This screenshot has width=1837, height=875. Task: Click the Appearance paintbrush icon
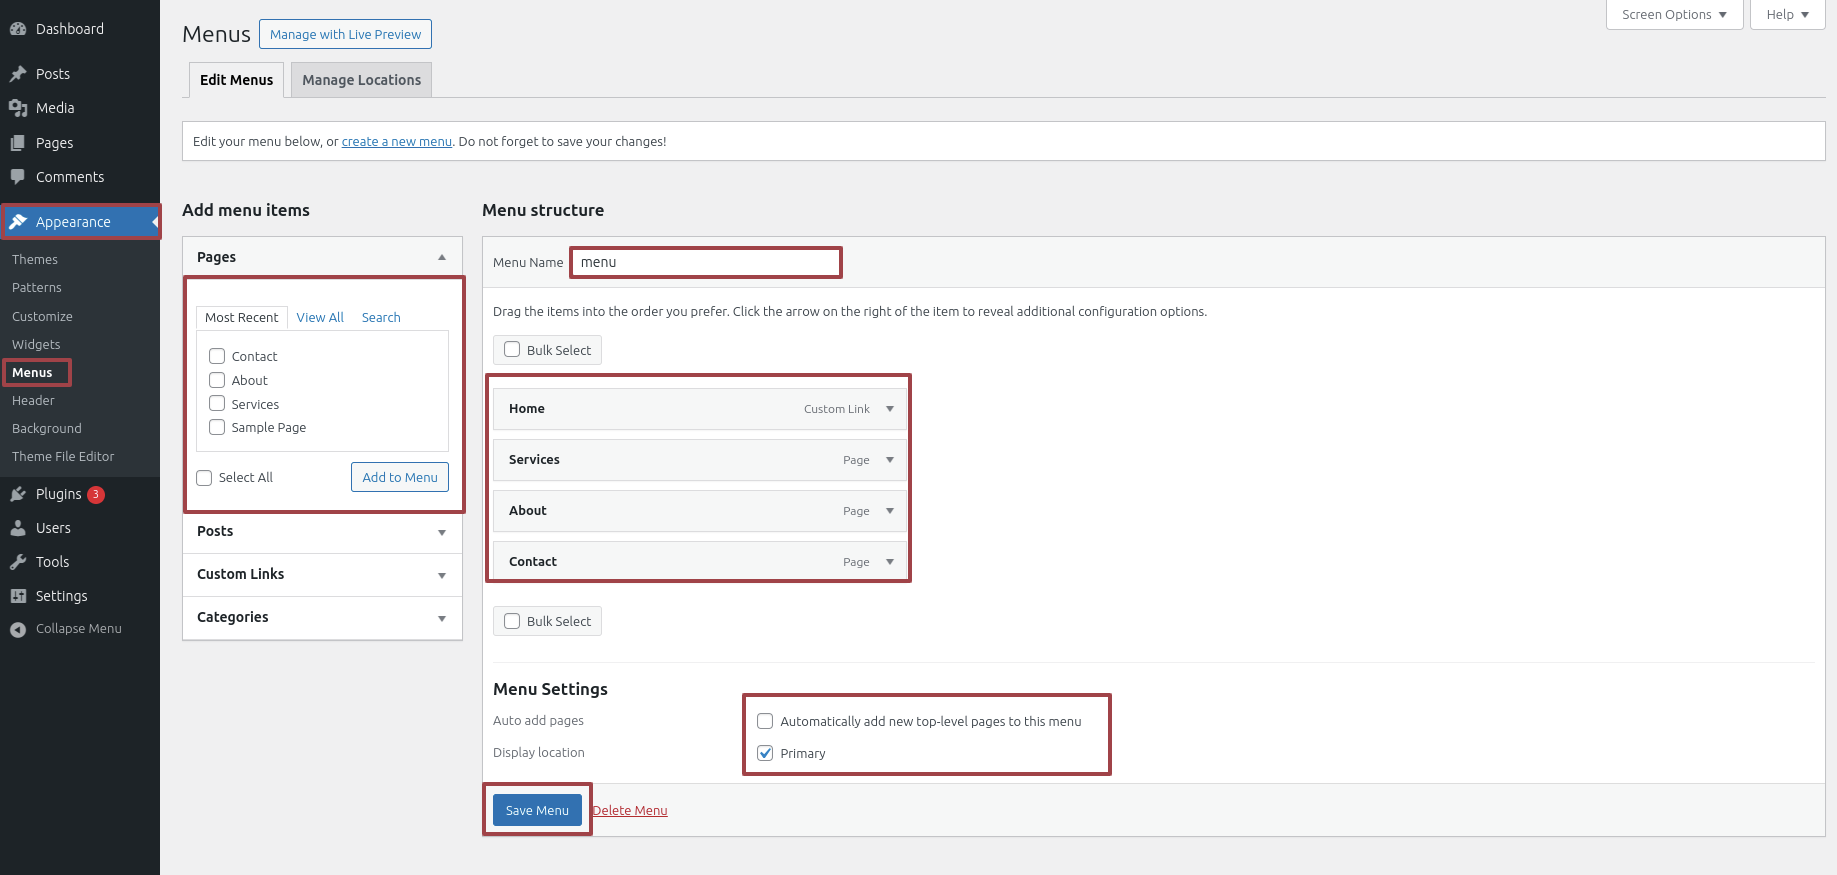click(18, 222)
